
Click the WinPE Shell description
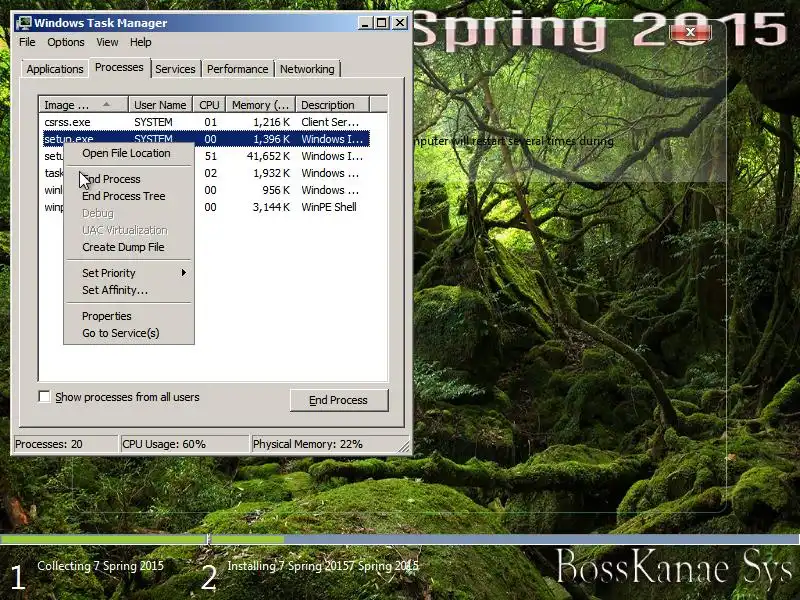(x=329, y=207)
